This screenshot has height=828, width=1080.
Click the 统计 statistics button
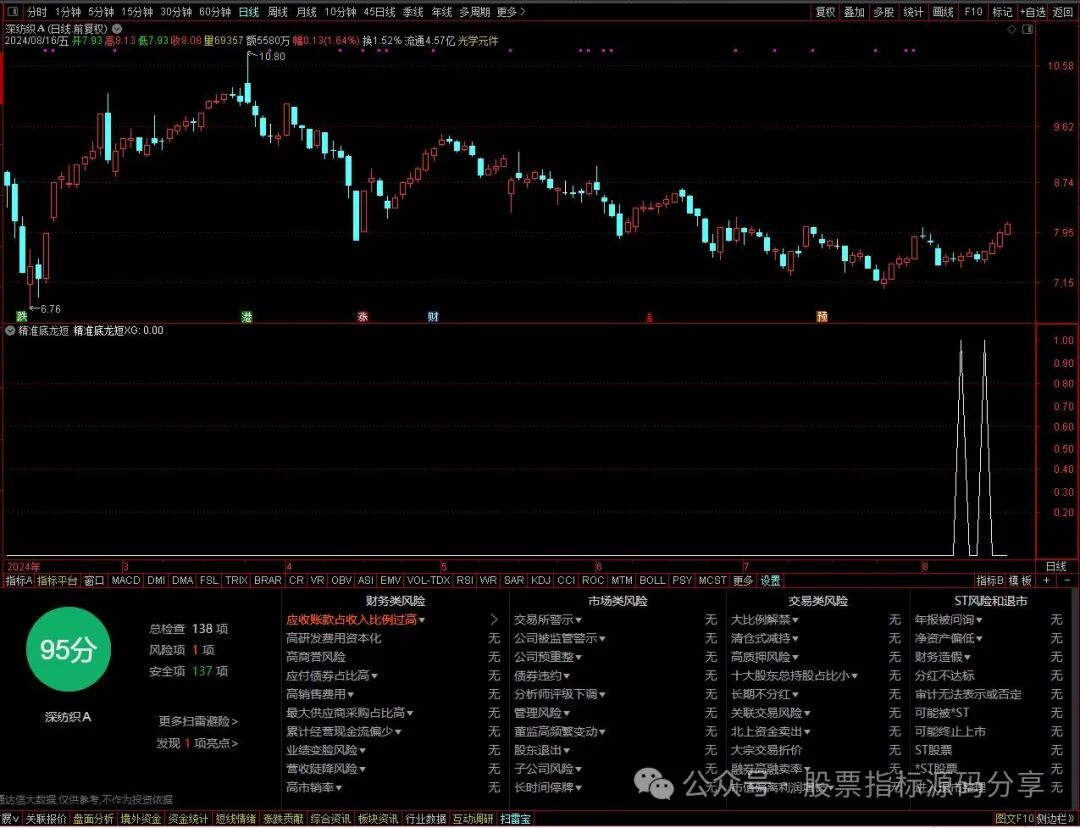(x=913, y=12)
